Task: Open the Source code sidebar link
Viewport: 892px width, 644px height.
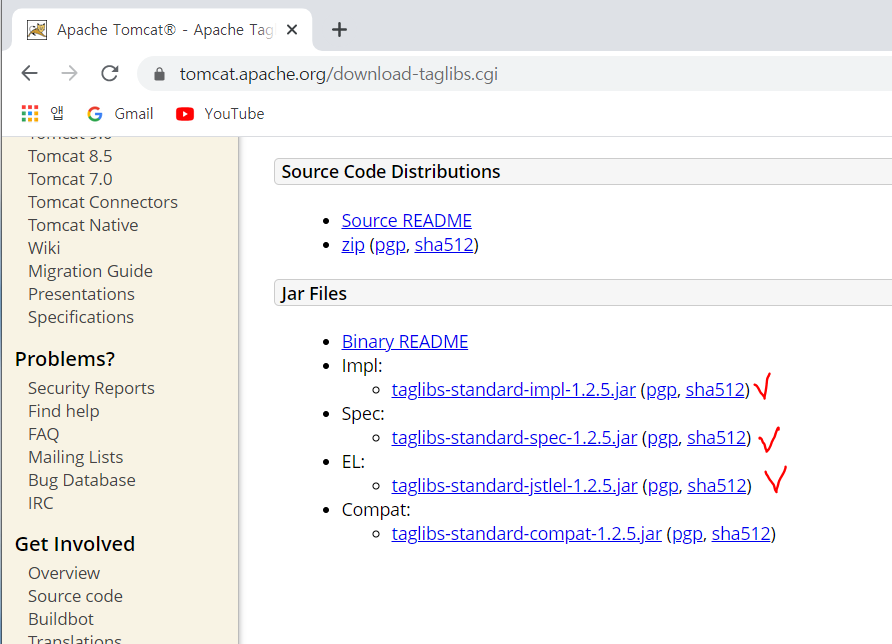Action: pos(76,596)
